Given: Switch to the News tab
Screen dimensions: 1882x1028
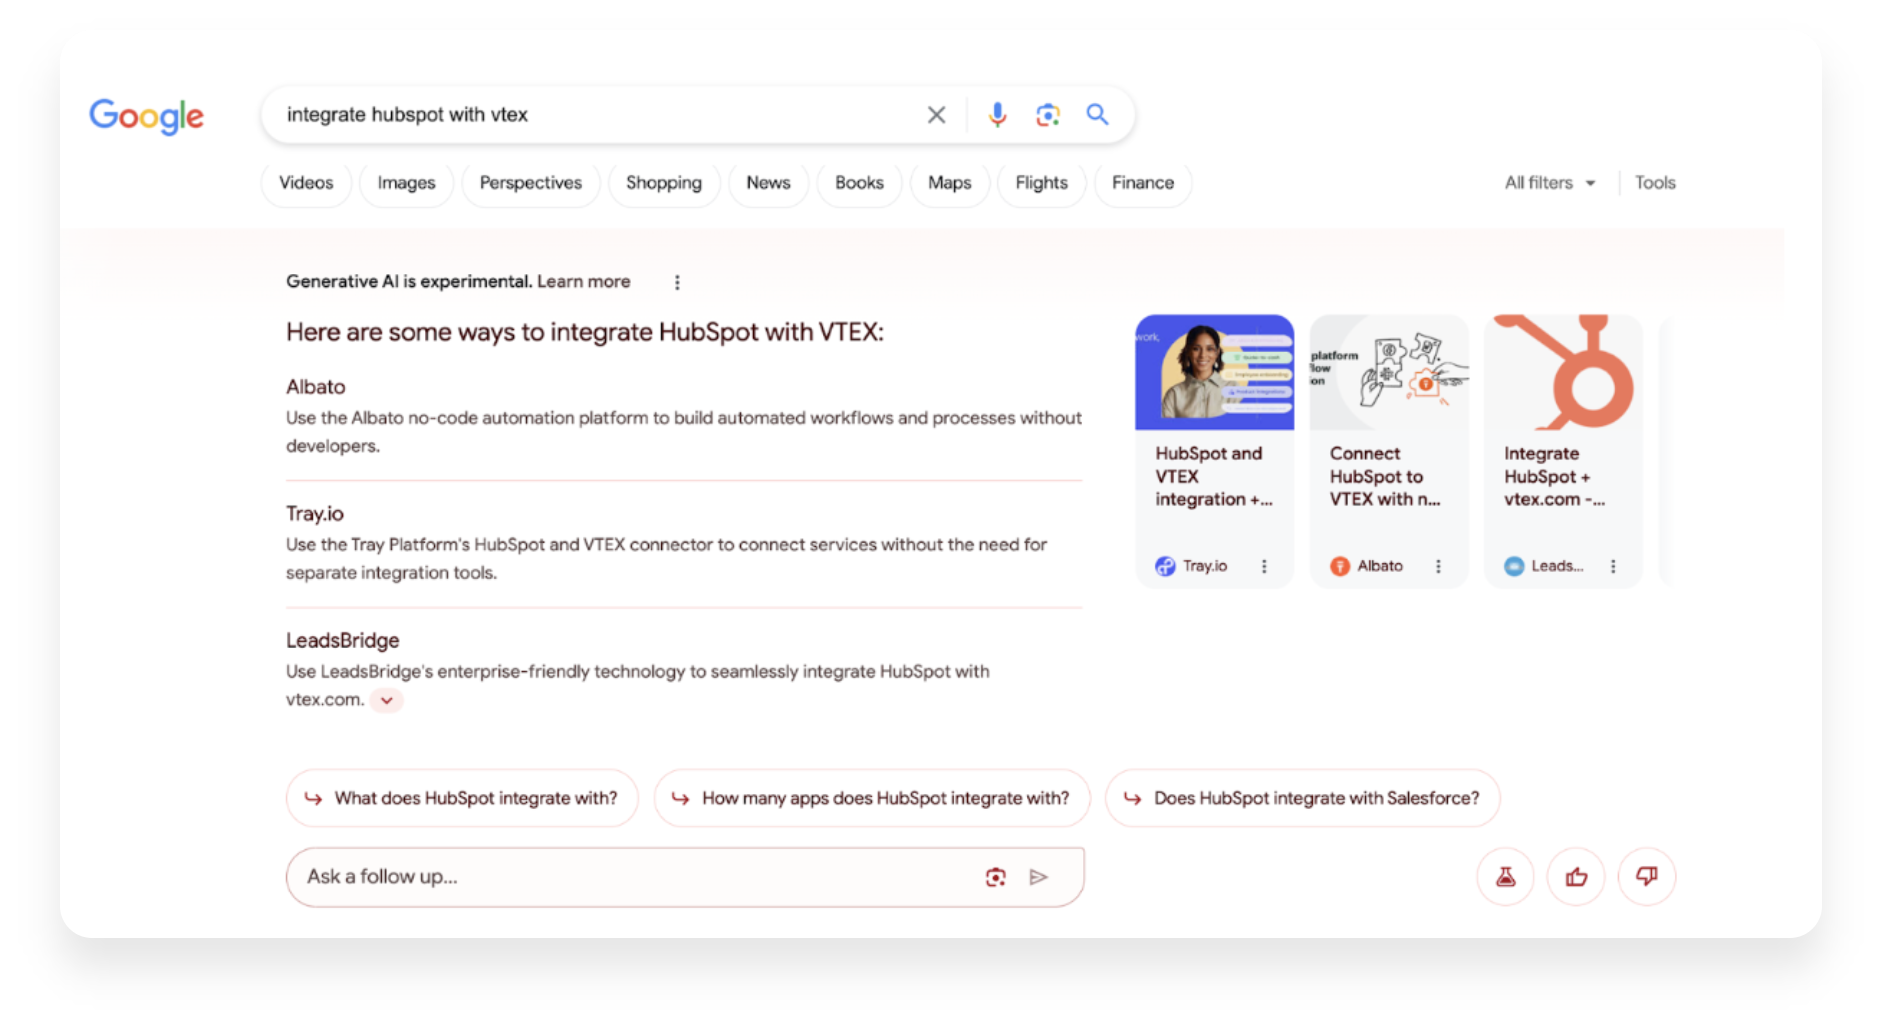Looking at the screenshot, I should click(x=768, y=183).
